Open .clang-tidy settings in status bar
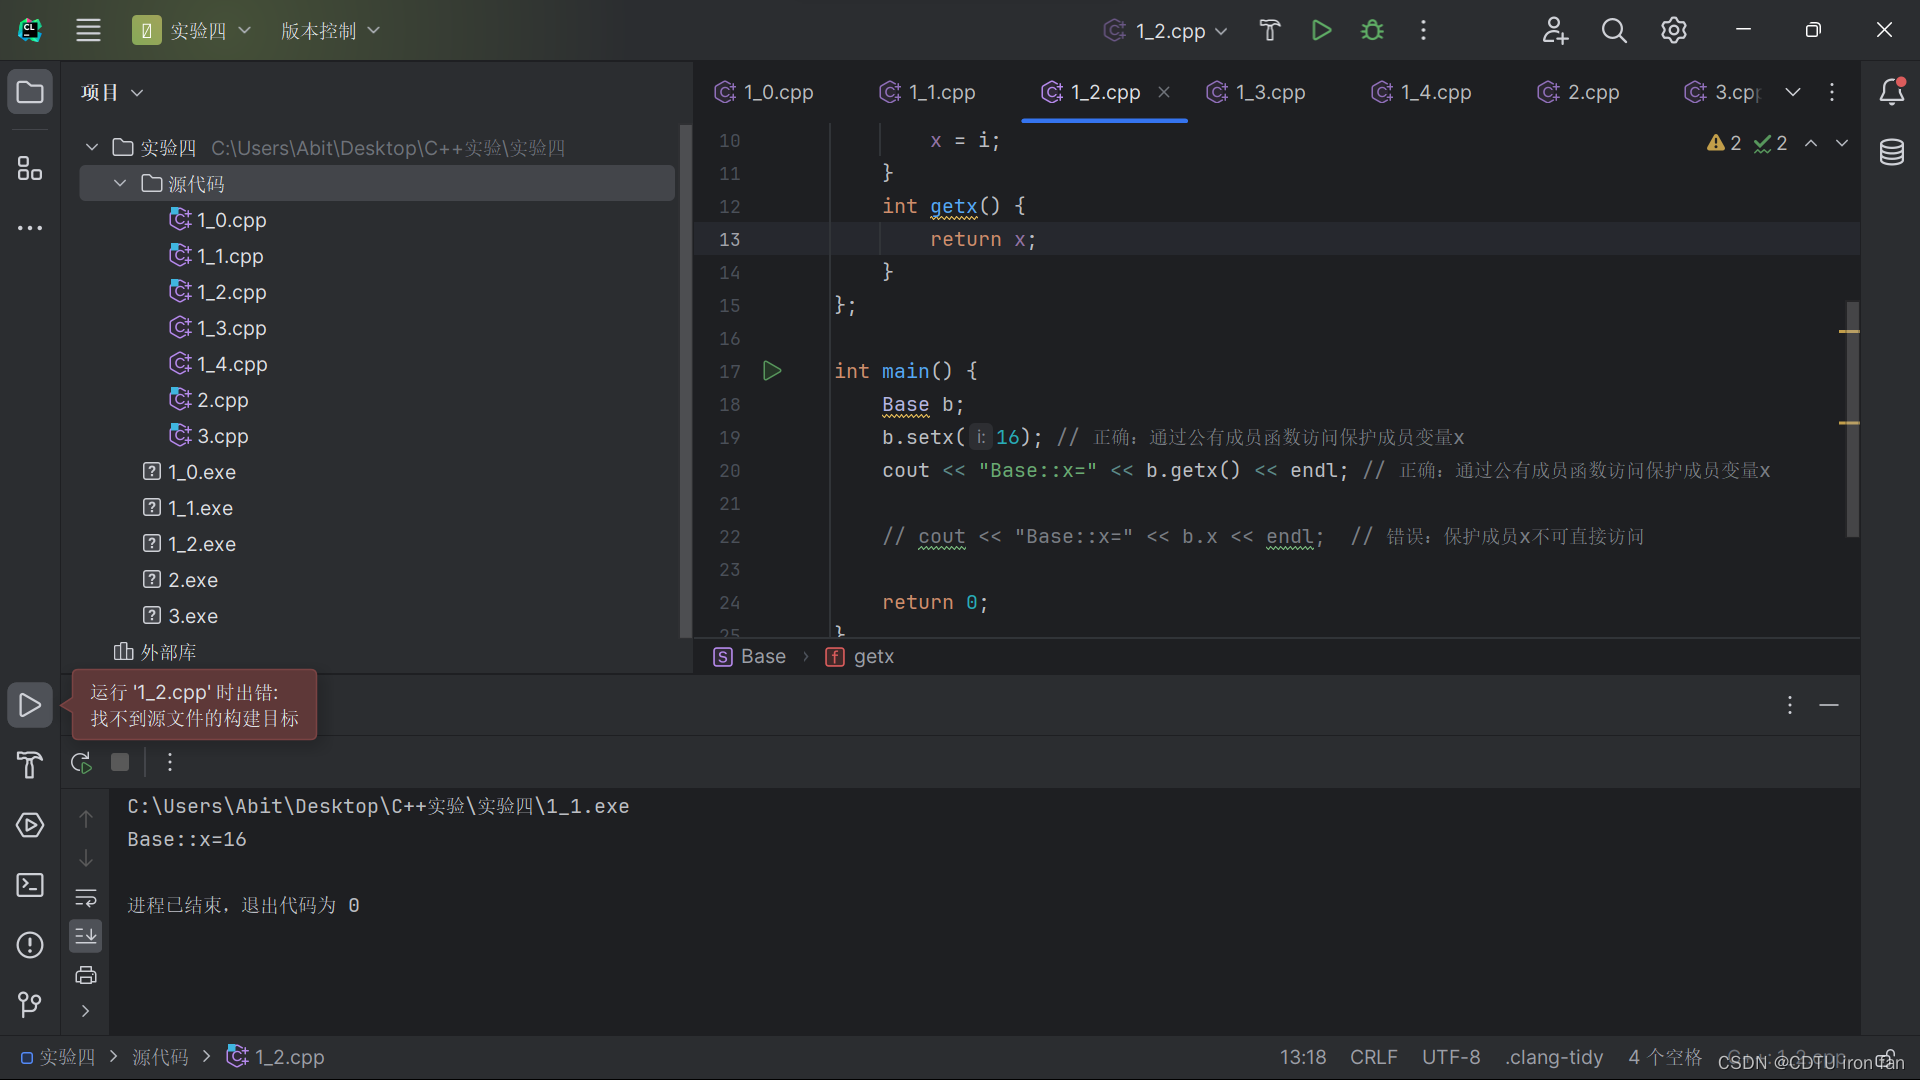Screen dimensions: 1920x1080 pyautogui.click(x=1553, y=1057)
